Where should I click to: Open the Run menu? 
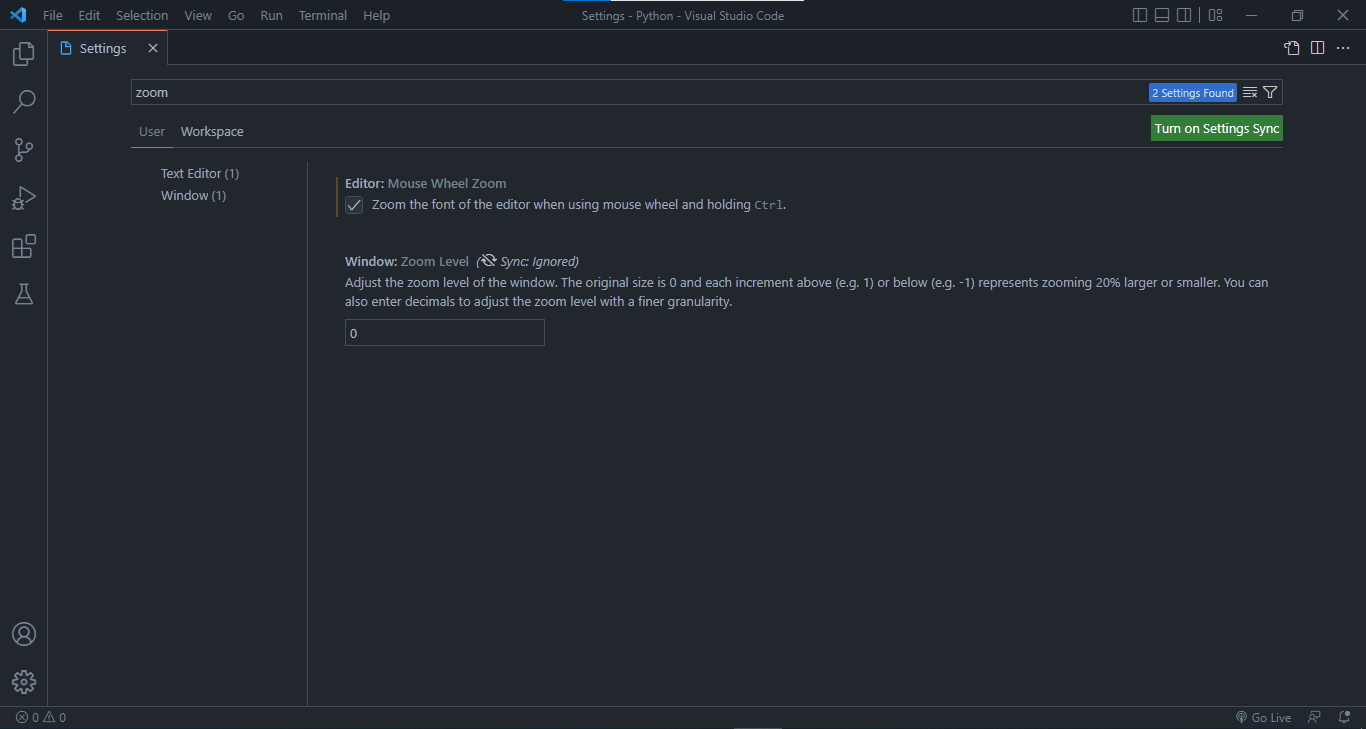[x=271, y=15]
